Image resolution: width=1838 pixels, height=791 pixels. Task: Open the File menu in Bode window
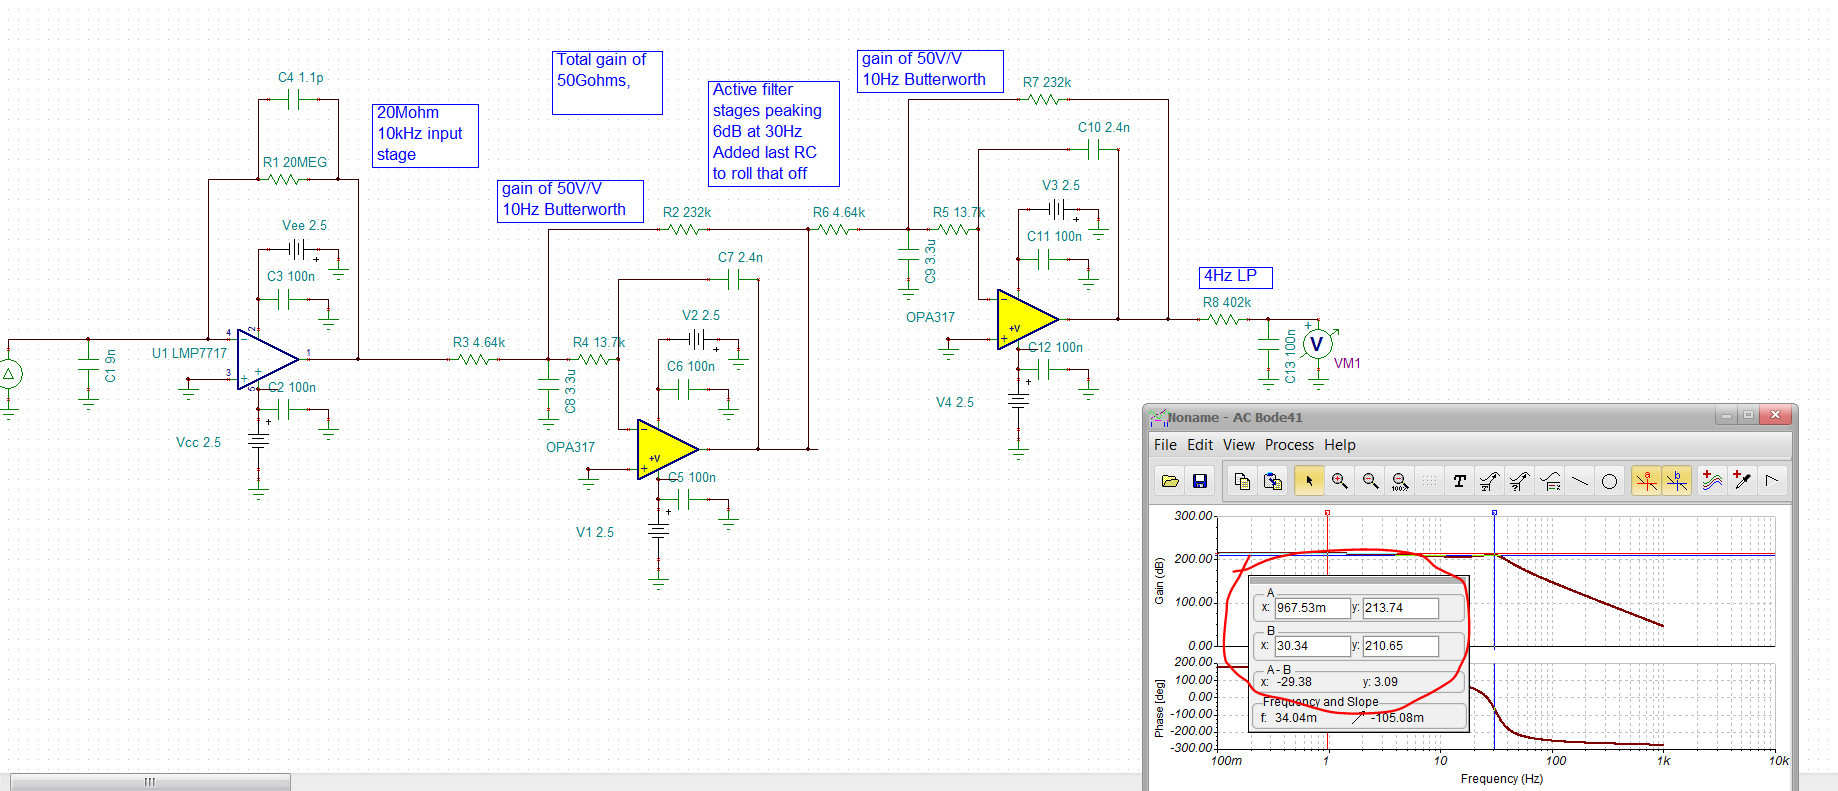(1165, 445)
